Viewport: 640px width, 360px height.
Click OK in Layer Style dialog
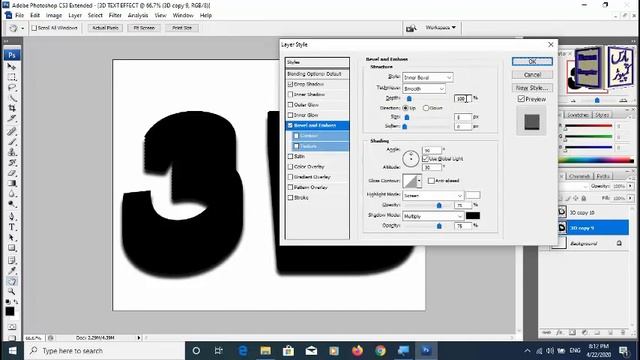coord(532,61)
